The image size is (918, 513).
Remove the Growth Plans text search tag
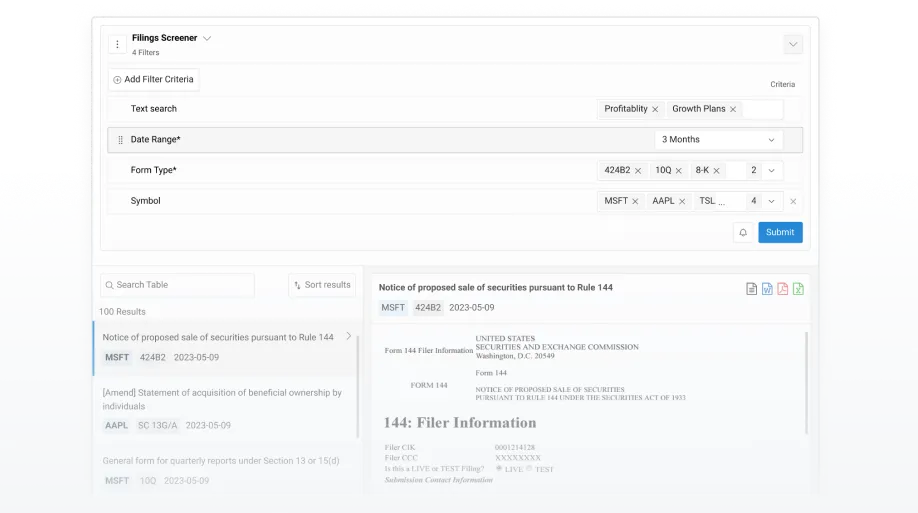(x=733, y=110)
